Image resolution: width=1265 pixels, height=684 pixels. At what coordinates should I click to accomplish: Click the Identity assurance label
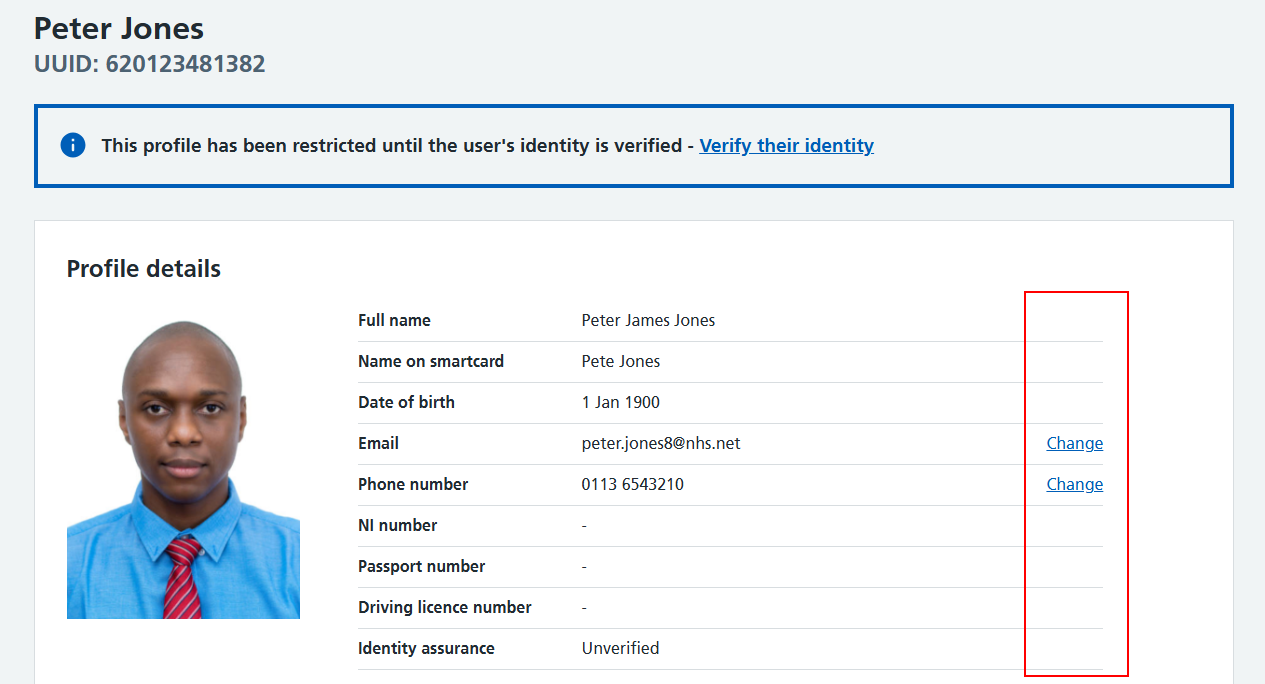pos(426,648)
